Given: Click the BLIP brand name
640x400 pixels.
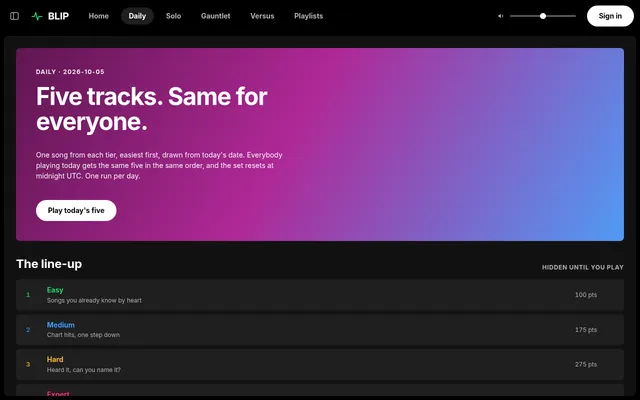Looking at the screenshot, I should tap(58, 16).
